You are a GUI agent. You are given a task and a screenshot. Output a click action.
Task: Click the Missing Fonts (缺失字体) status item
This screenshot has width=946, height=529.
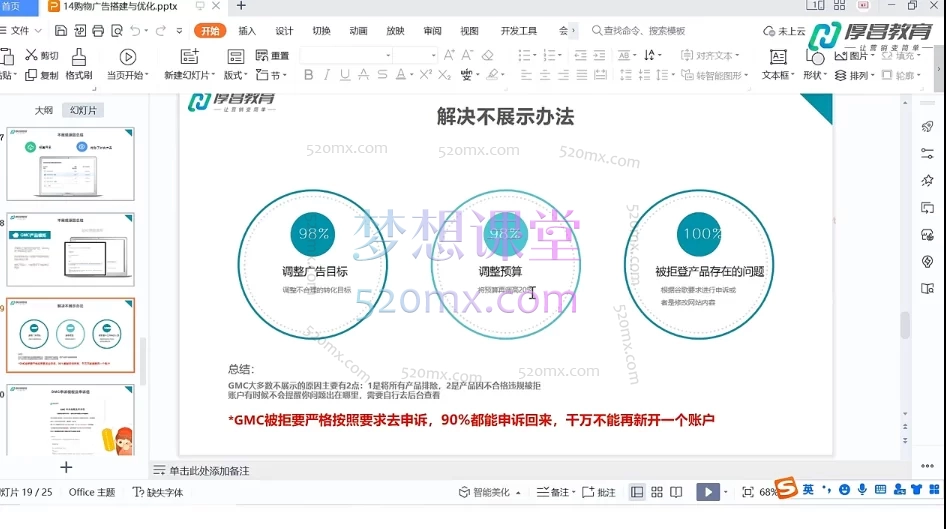pos(158,492)
